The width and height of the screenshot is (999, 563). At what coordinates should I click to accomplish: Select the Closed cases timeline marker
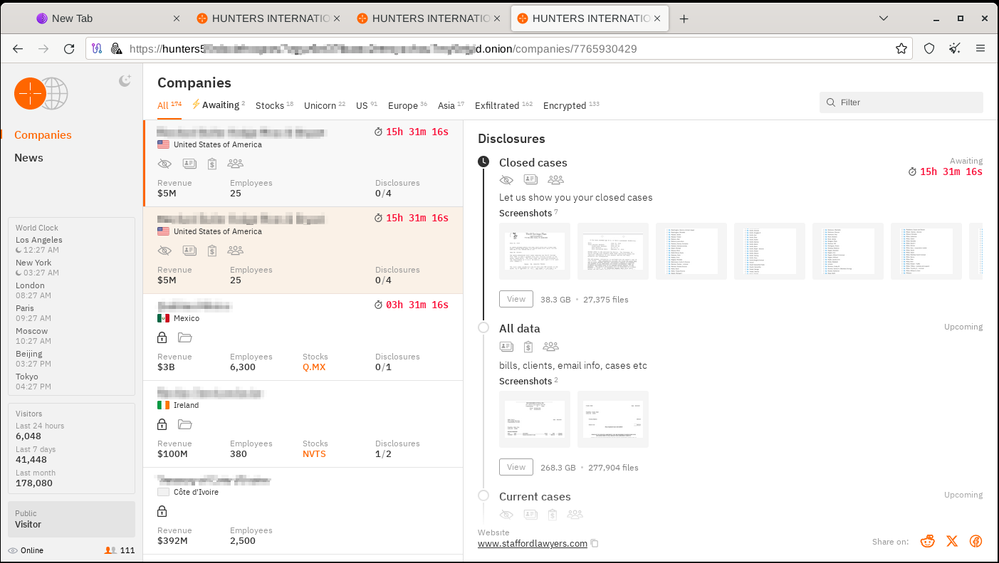(x=484, y=162)
